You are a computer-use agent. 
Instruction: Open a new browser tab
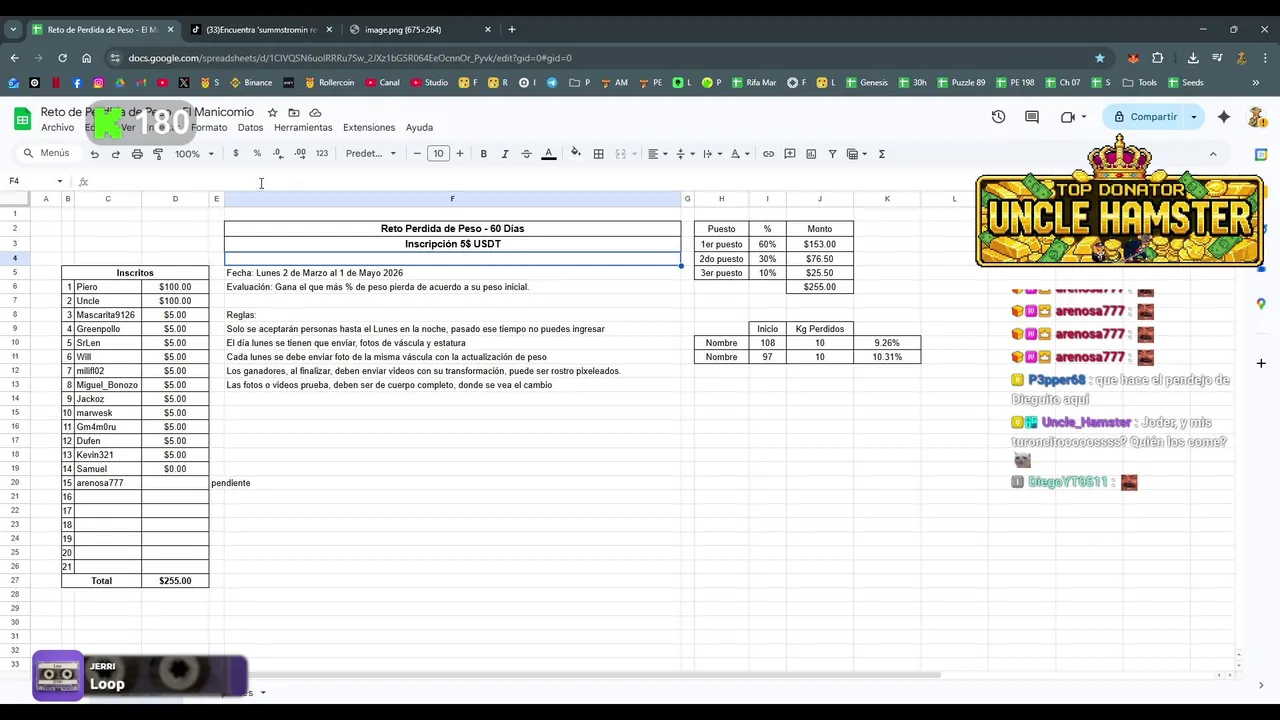tap(512, 30)
